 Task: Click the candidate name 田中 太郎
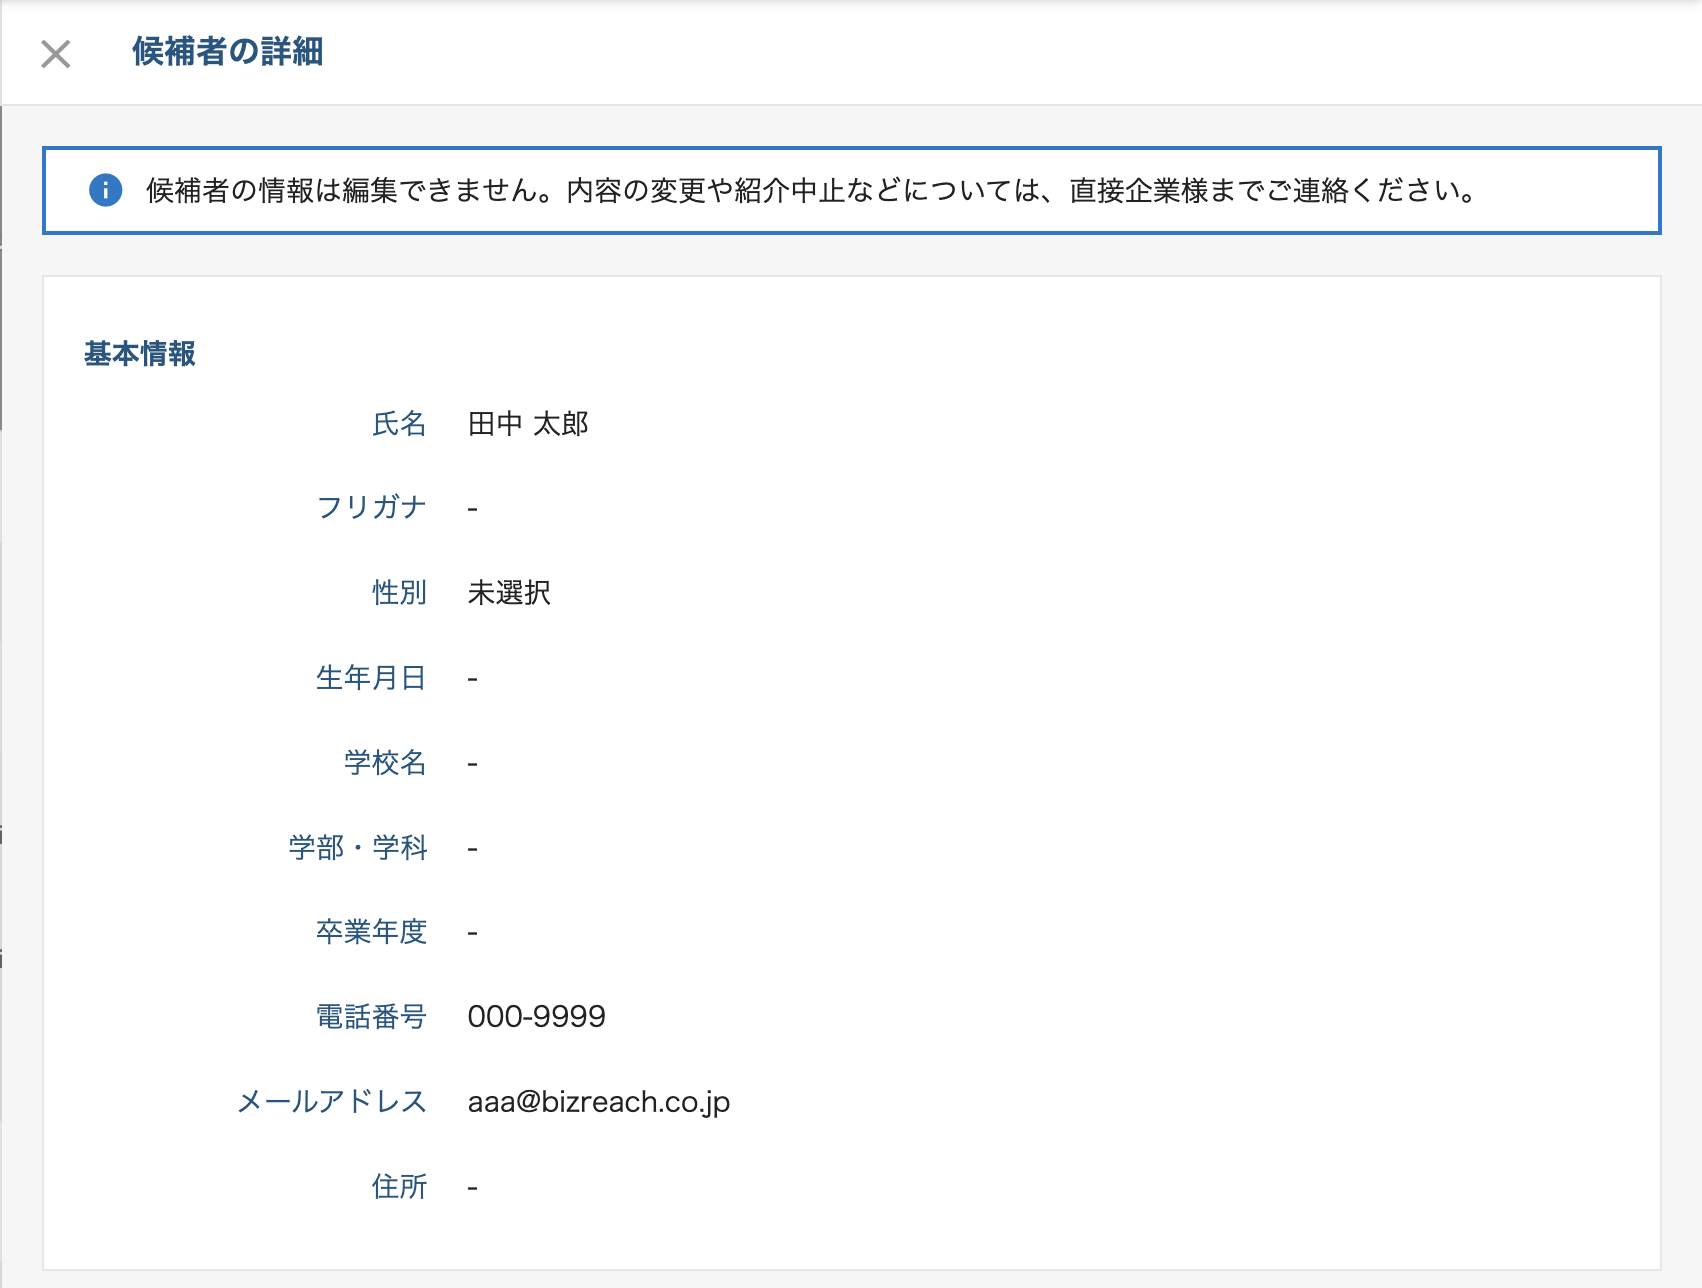529,423
